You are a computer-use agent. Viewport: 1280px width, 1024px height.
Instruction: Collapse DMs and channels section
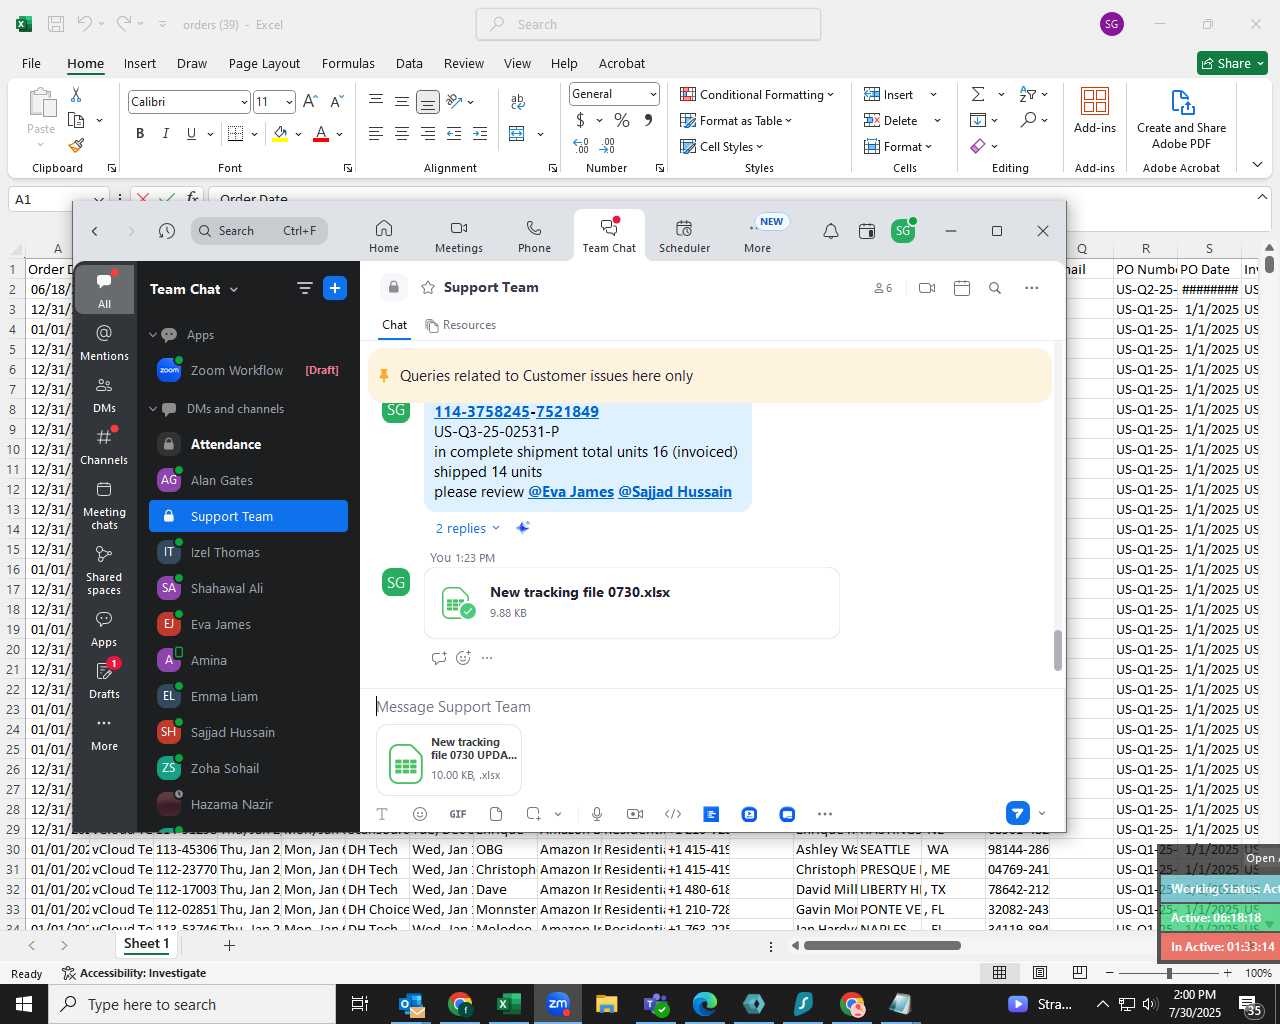coord(153,409)
